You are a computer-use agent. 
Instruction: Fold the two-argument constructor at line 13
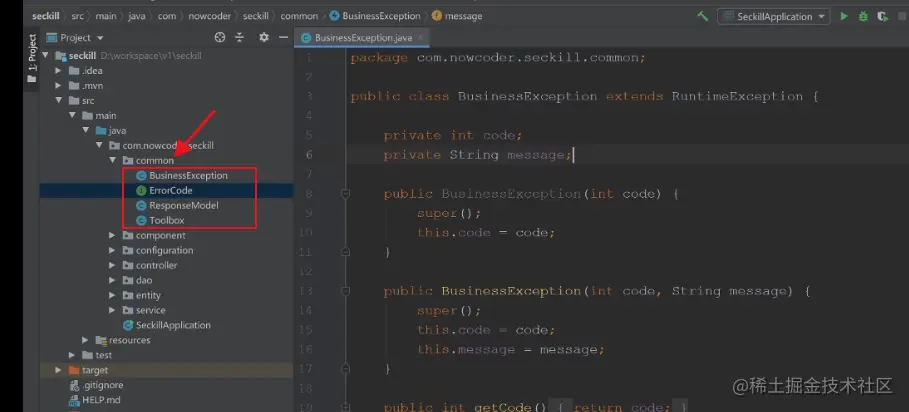pos(346,291)
